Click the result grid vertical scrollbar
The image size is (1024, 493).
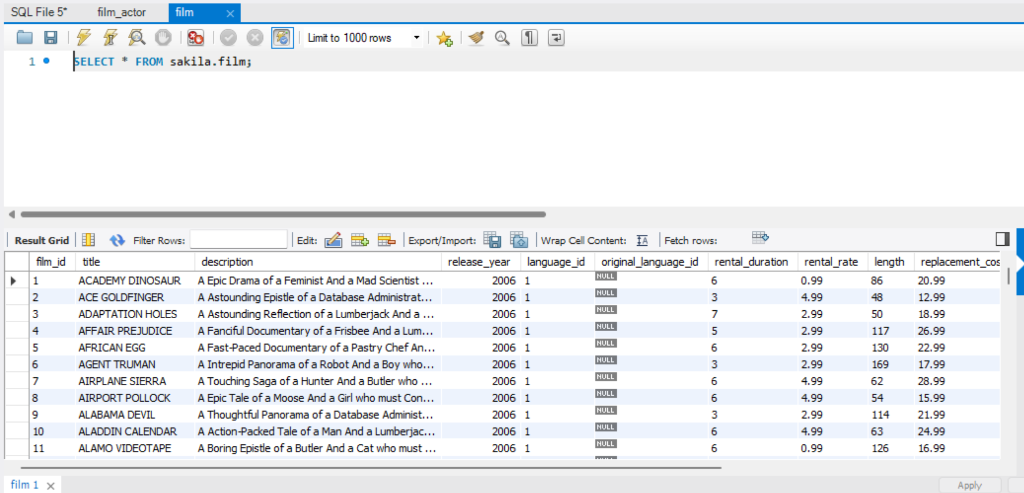point(1009,276)
